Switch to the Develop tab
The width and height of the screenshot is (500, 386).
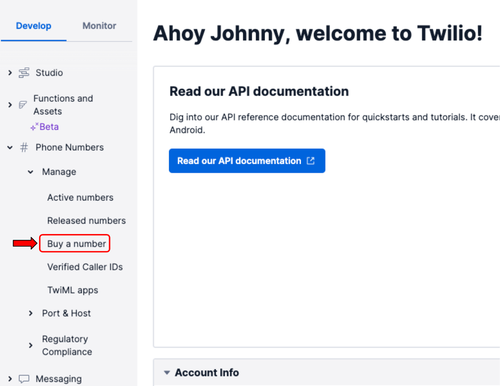tap(34, 26)
